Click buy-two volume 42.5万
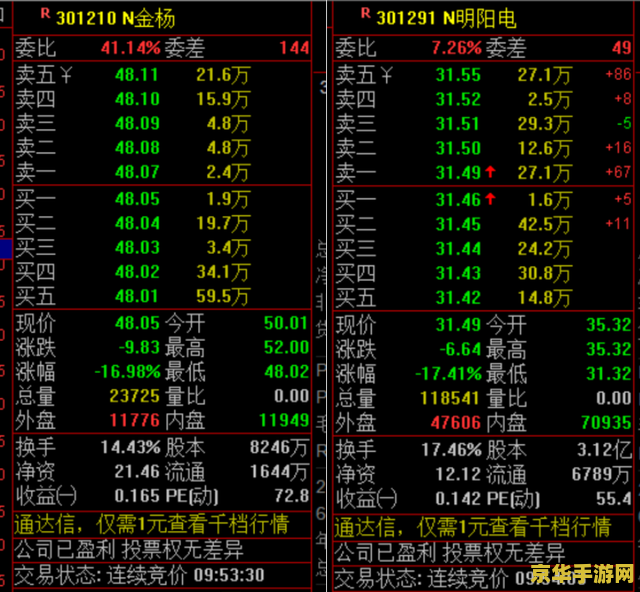Screen dimensions: 640x592 544,224
